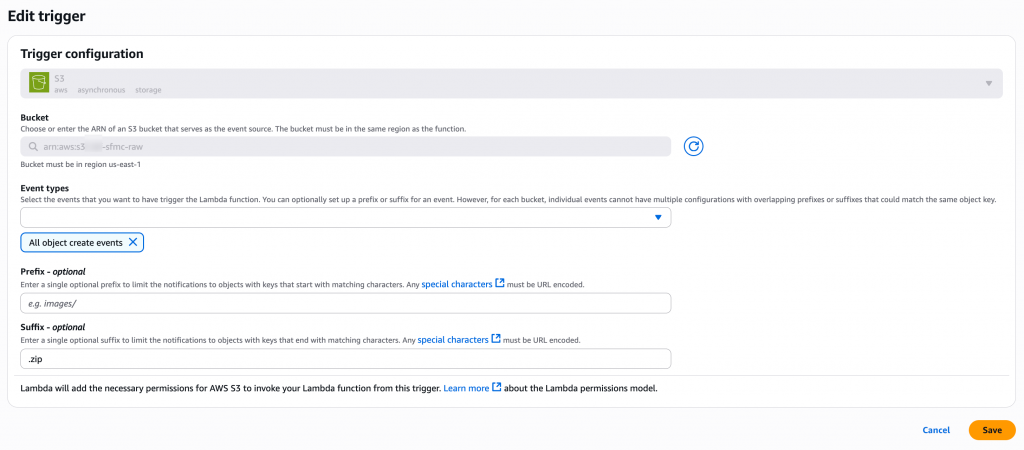Click the Trigger configuration heading
1024x450 pixels.
[x=82, y=54]
